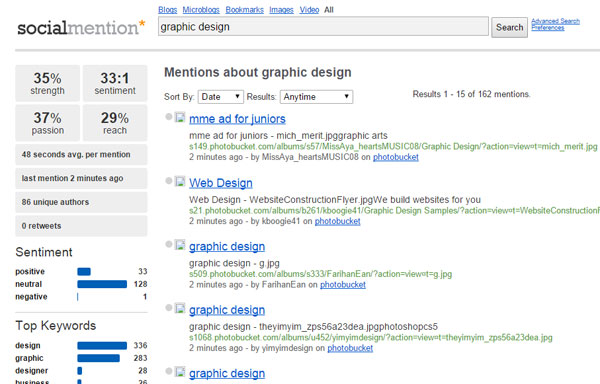Click the Search button

(509, 28)
